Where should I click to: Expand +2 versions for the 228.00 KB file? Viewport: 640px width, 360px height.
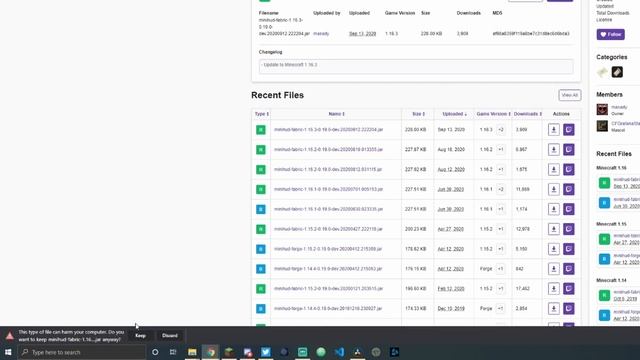pos(501,130)
